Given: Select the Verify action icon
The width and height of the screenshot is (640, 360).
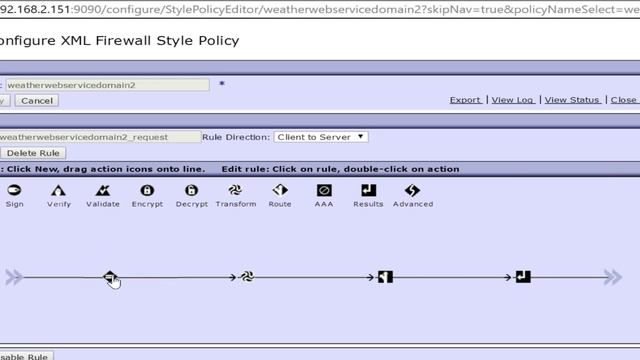Looking at the screenshot, I should (x=58, y=190).
